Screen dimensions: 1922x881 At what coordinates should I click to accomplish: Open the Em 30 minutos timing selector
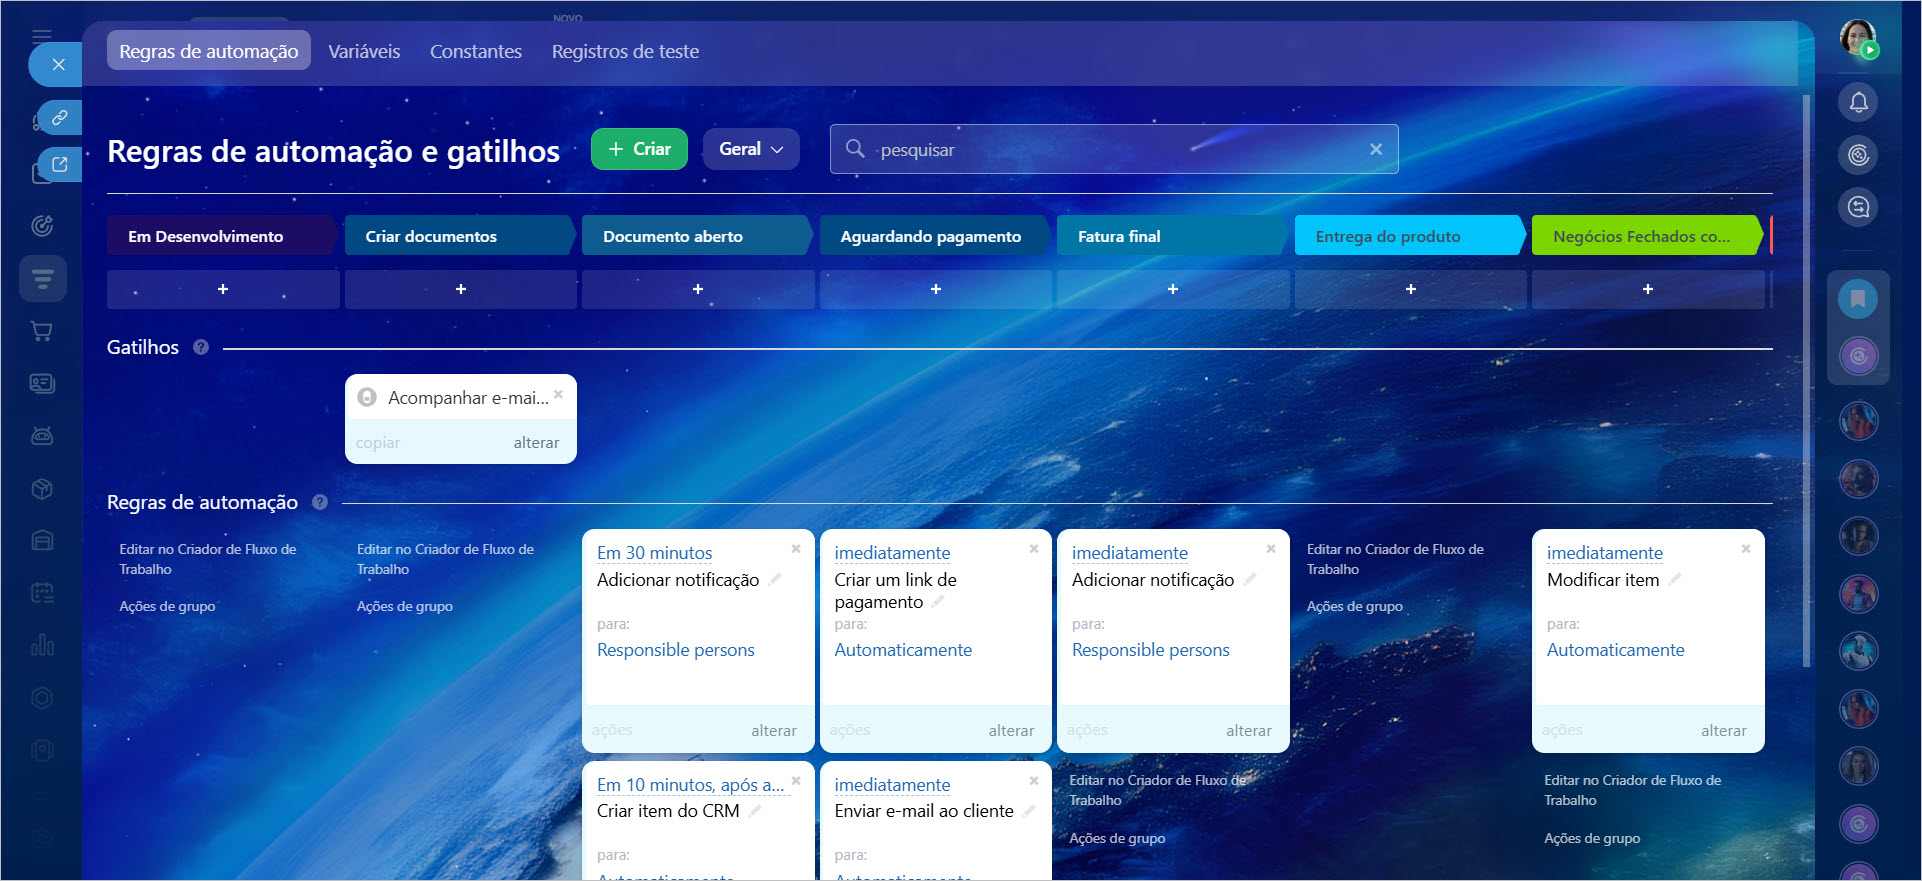pos(654,553)
